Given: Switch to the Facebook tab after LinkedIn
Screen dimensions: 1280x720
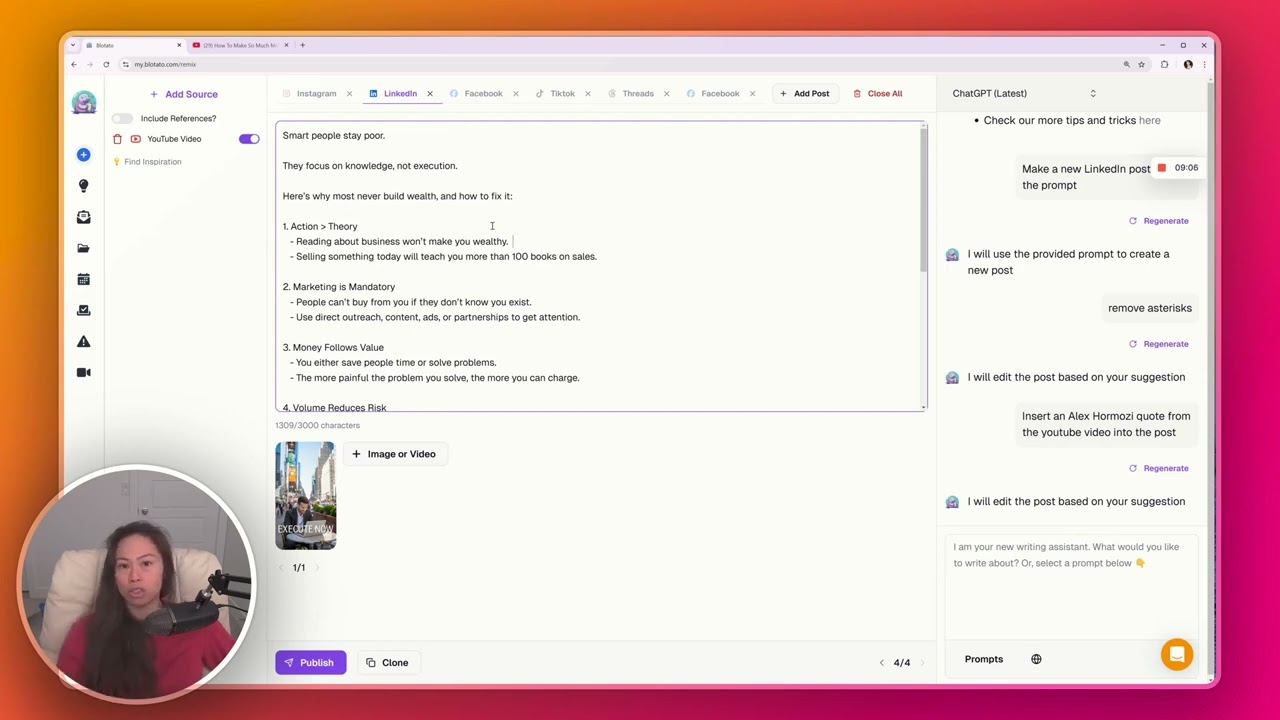Looking at the screenshot, I should point(476,94).
